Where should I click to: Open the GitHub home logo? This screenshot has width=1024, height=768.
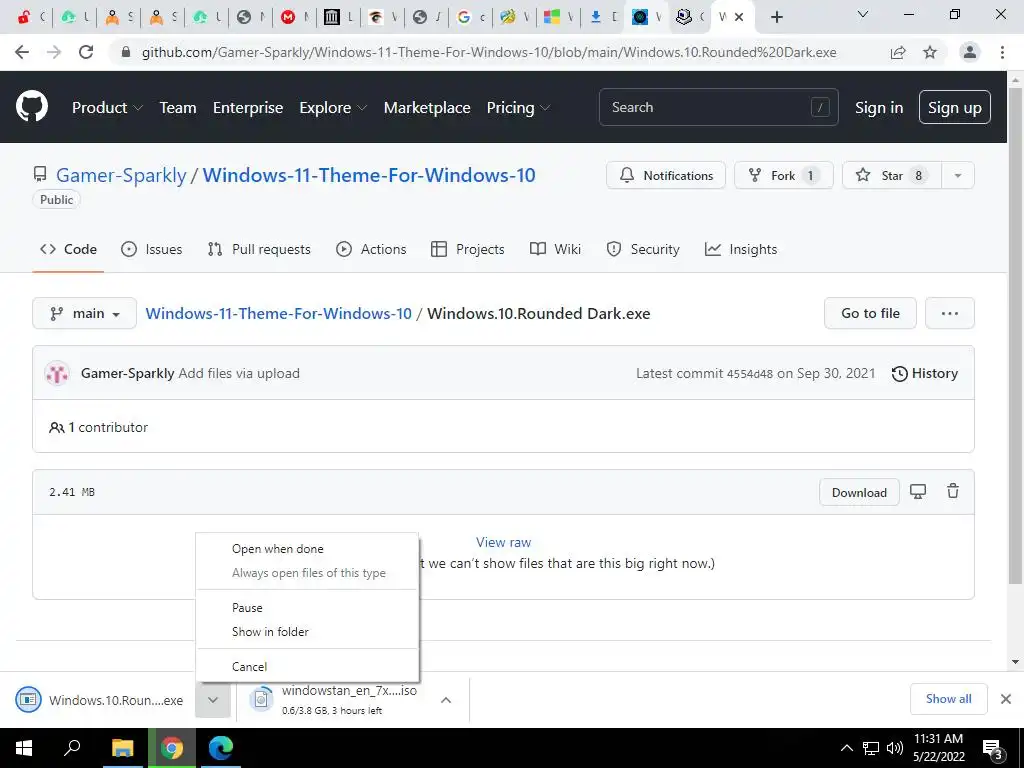[32, 107]
